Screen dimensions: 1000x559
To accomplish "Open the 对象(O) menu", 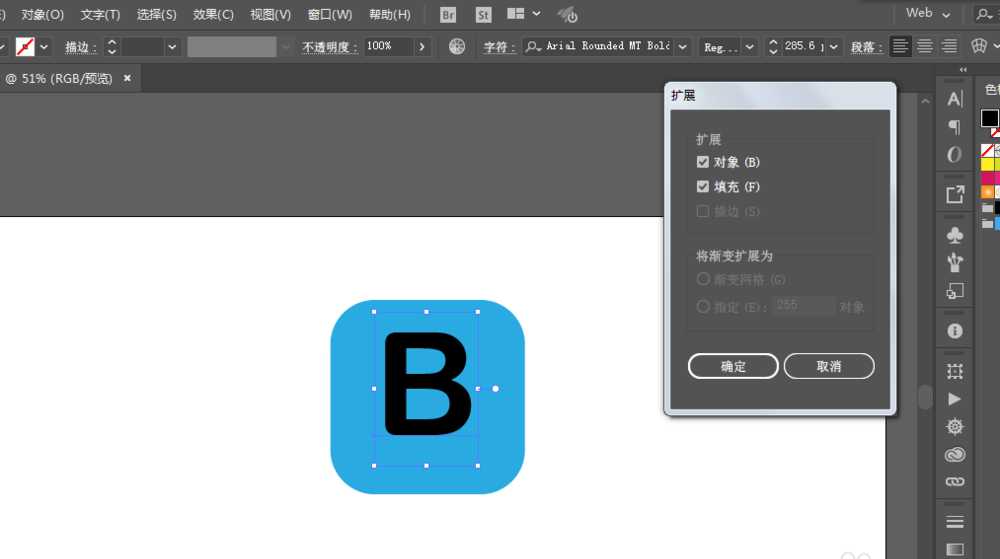I will [42, 14].
